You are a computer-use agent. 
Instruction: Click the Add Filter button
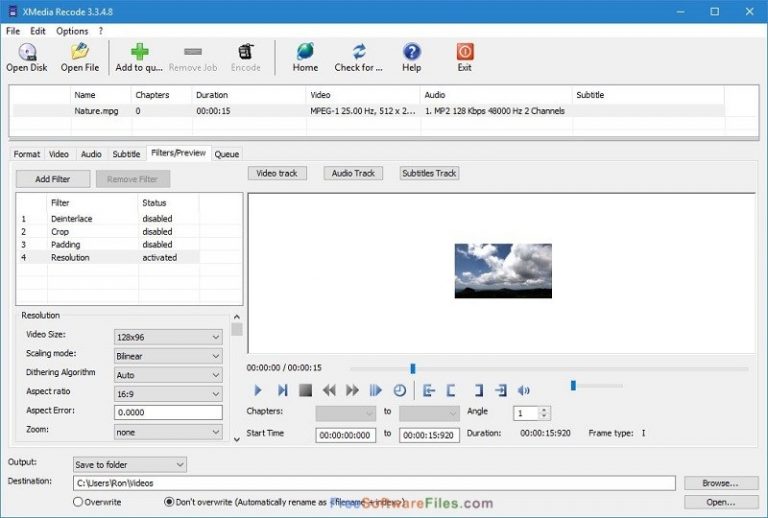[53, 179]
